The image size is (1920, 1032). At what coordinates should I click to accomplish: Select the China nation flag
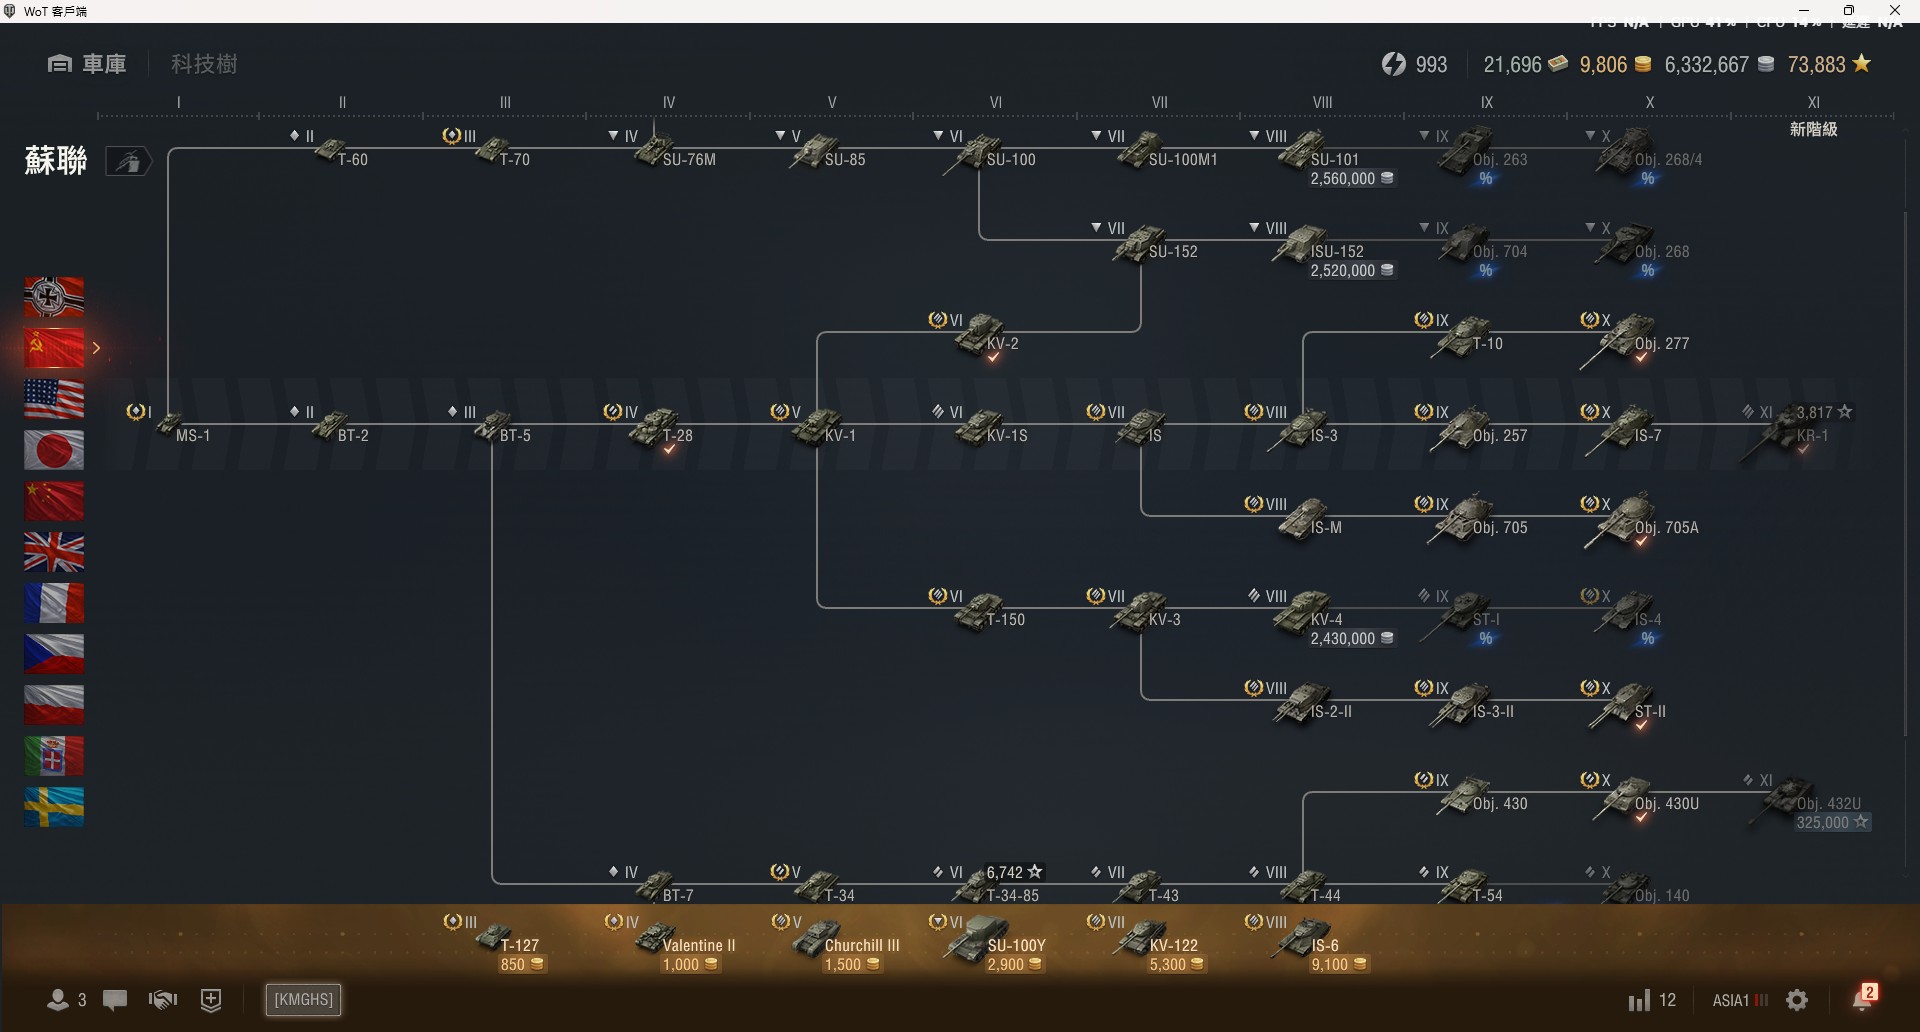pyautogui.click(x=54, y=501)
